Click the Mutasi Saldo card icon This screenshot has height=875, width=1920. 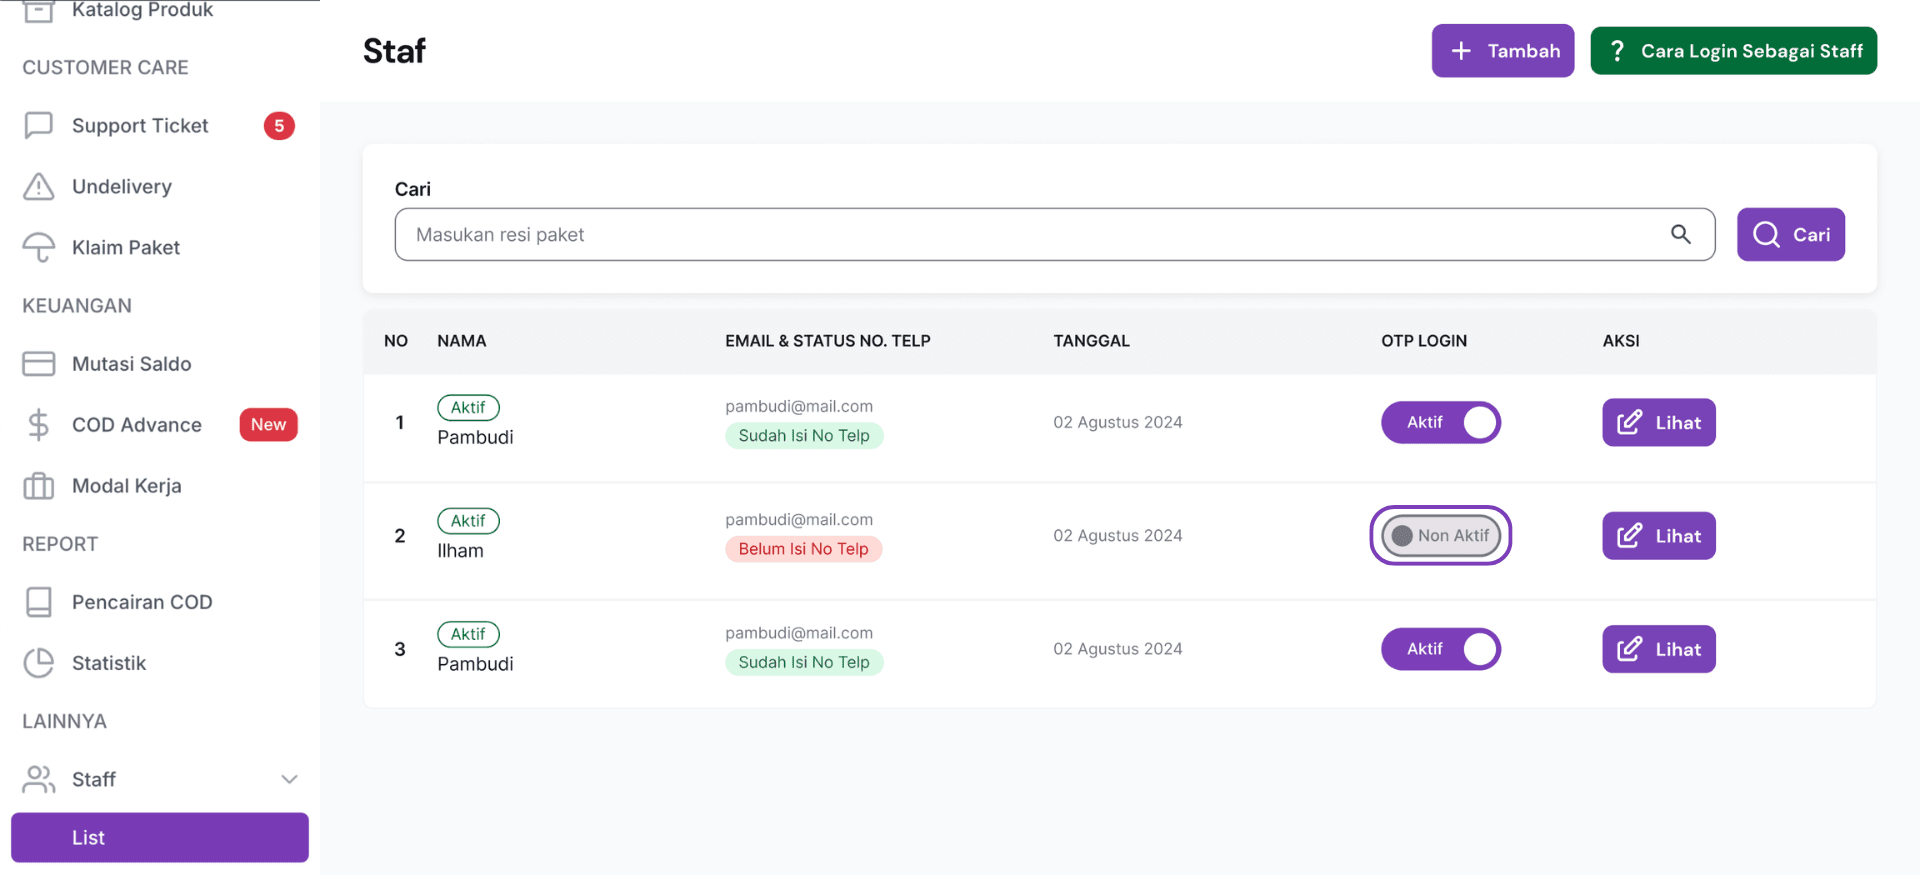tap(38, 364)
